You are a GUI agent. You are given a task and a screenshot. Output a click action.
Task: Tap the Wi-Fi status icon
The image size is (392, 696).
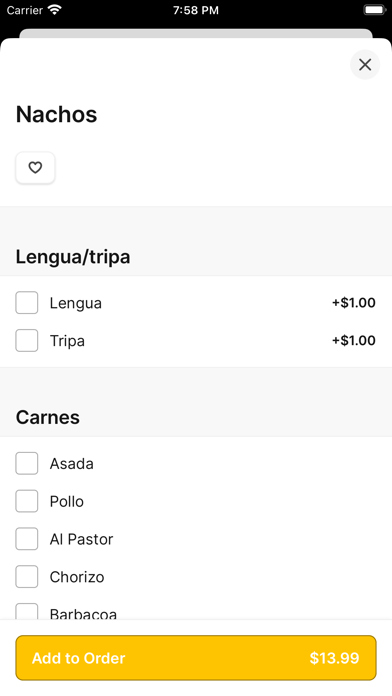[55, 10]
